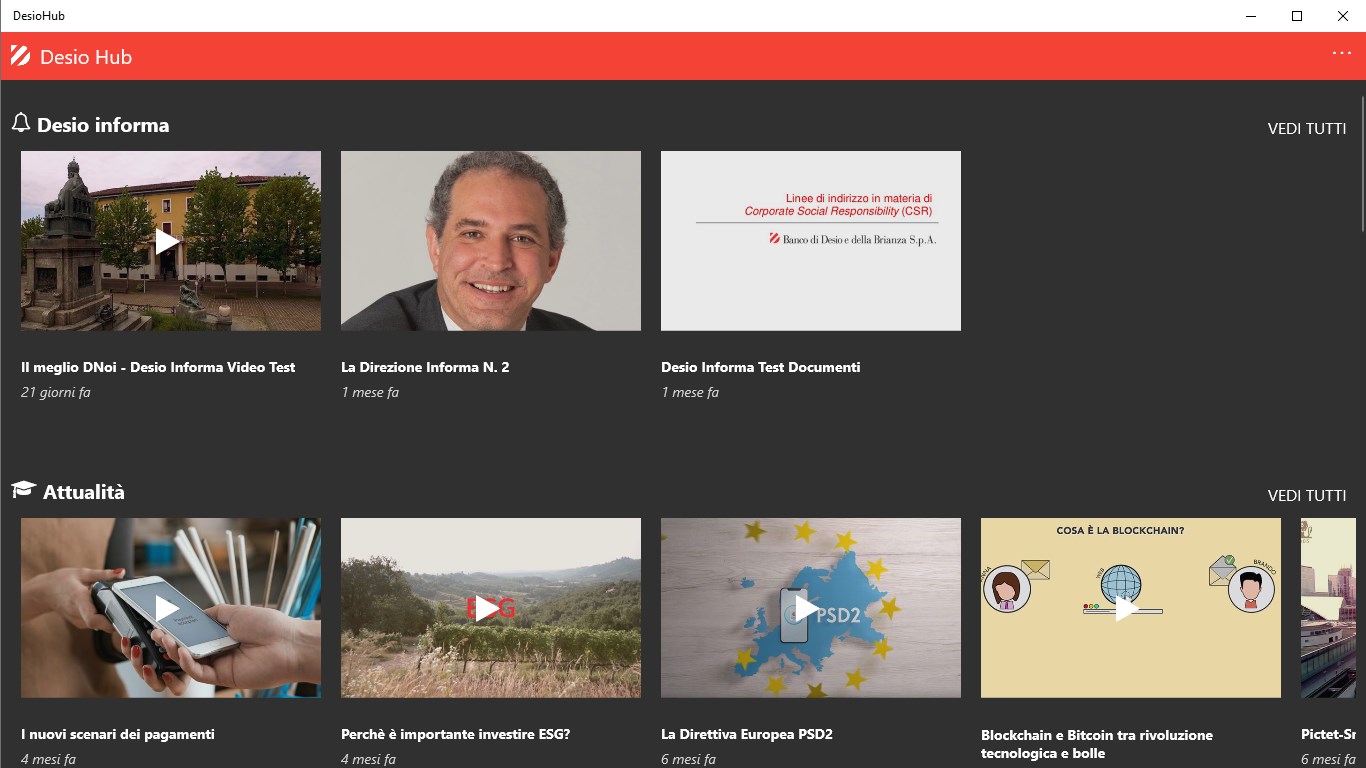Image resolution: width=1366 pixels, height=768 pixels.
Task: Open La Direzione Informa N. 2 portrait thumbnail
Action: 491,241
